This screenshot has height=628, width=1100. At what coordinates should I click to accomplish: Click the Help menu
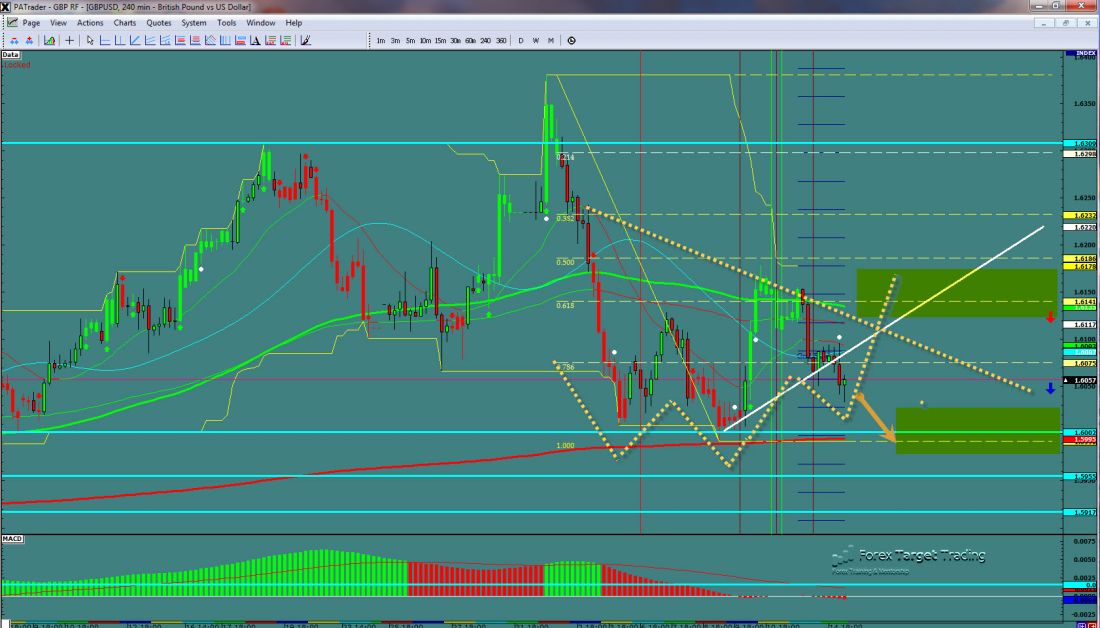click(x=293, y=22)
